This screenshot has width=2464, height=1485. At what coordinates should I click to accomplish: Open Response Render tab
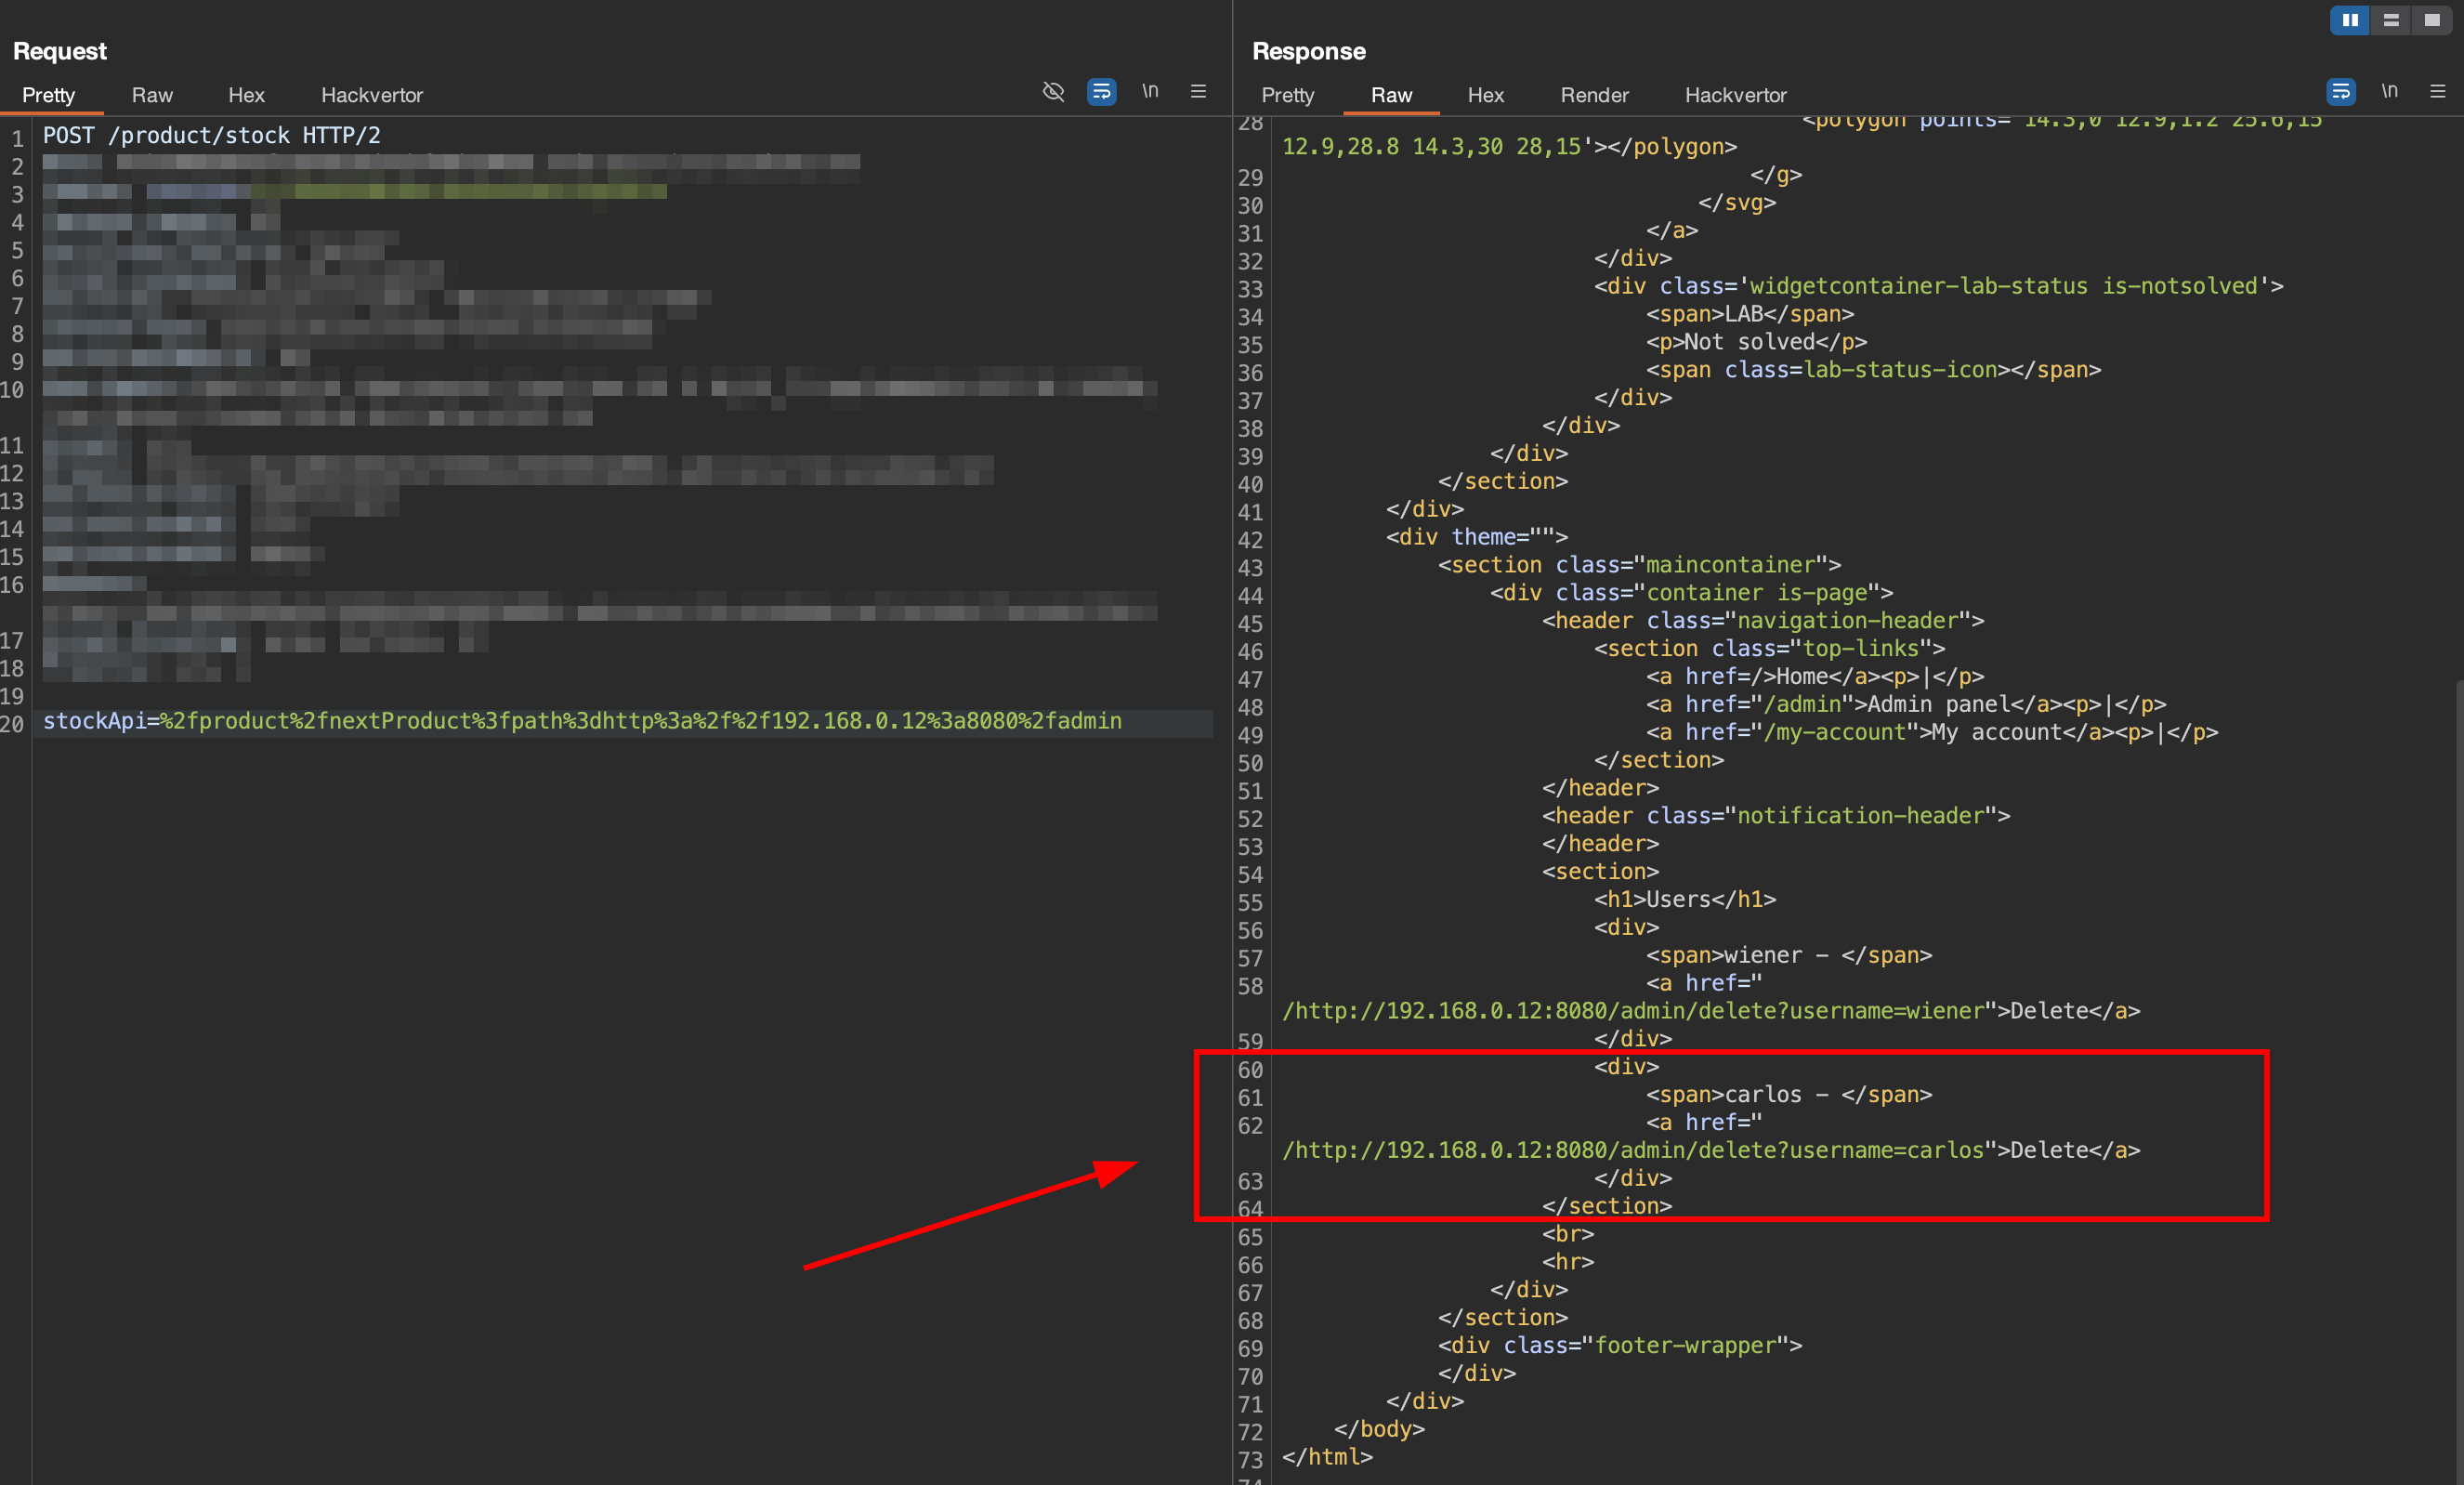tap(1594, 95)
